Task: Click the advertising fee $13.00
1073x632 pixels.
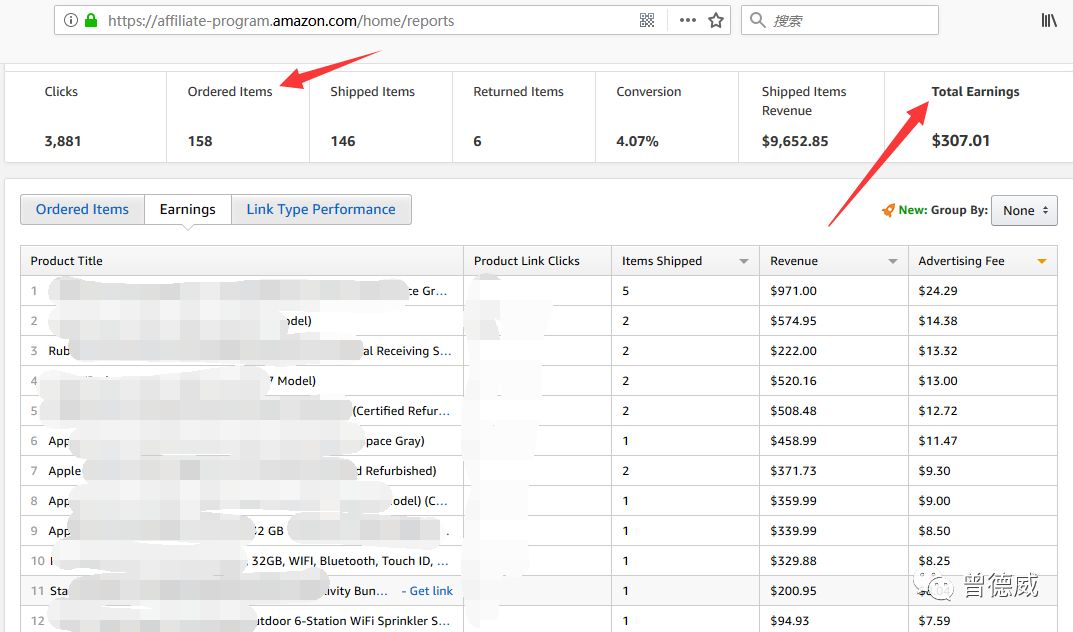Action: pyautogui.click(x=938, y=381)
